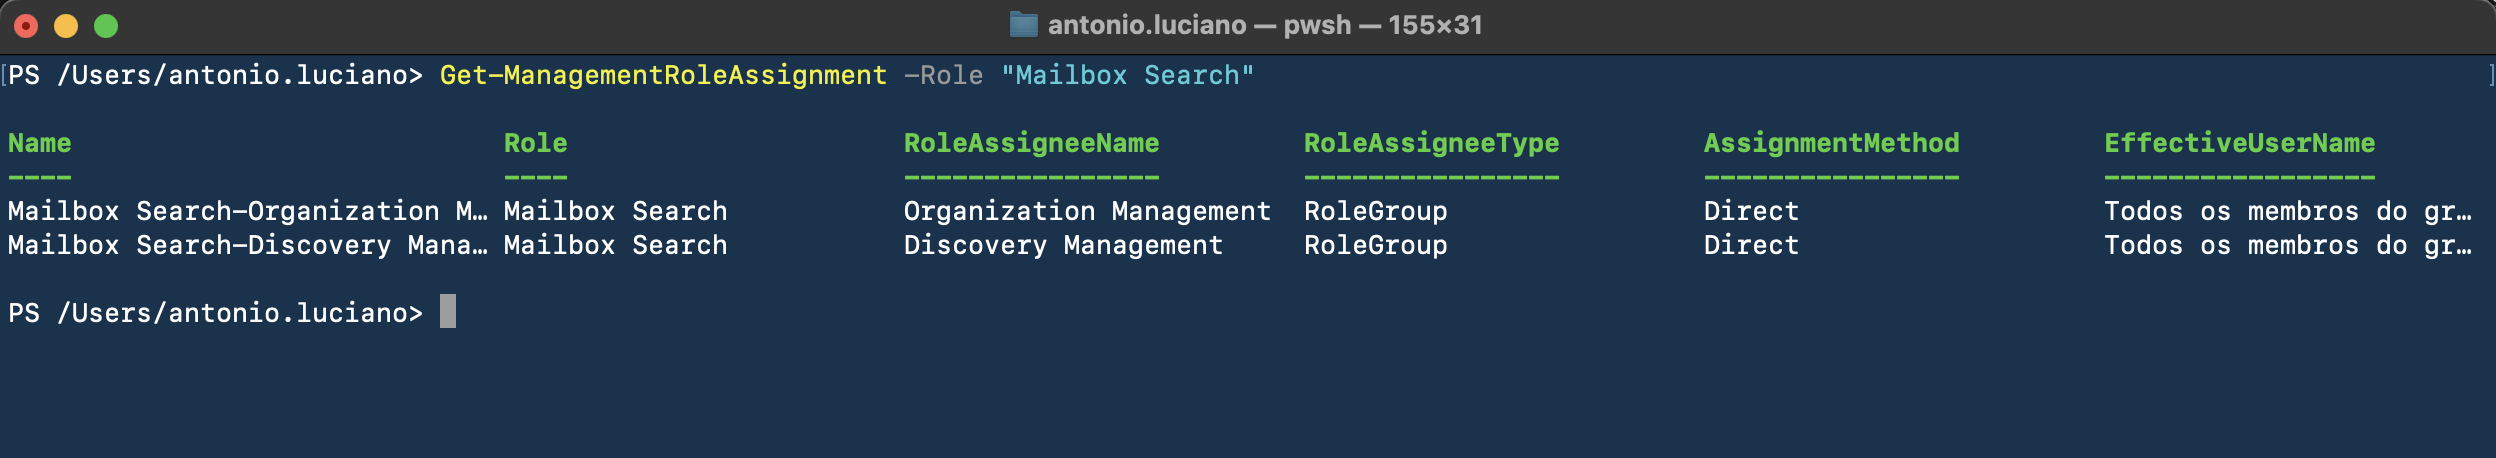The height and width of the screenshot is (458, 2496).
Task: Click the Name column header
Action: click(39, 143)
